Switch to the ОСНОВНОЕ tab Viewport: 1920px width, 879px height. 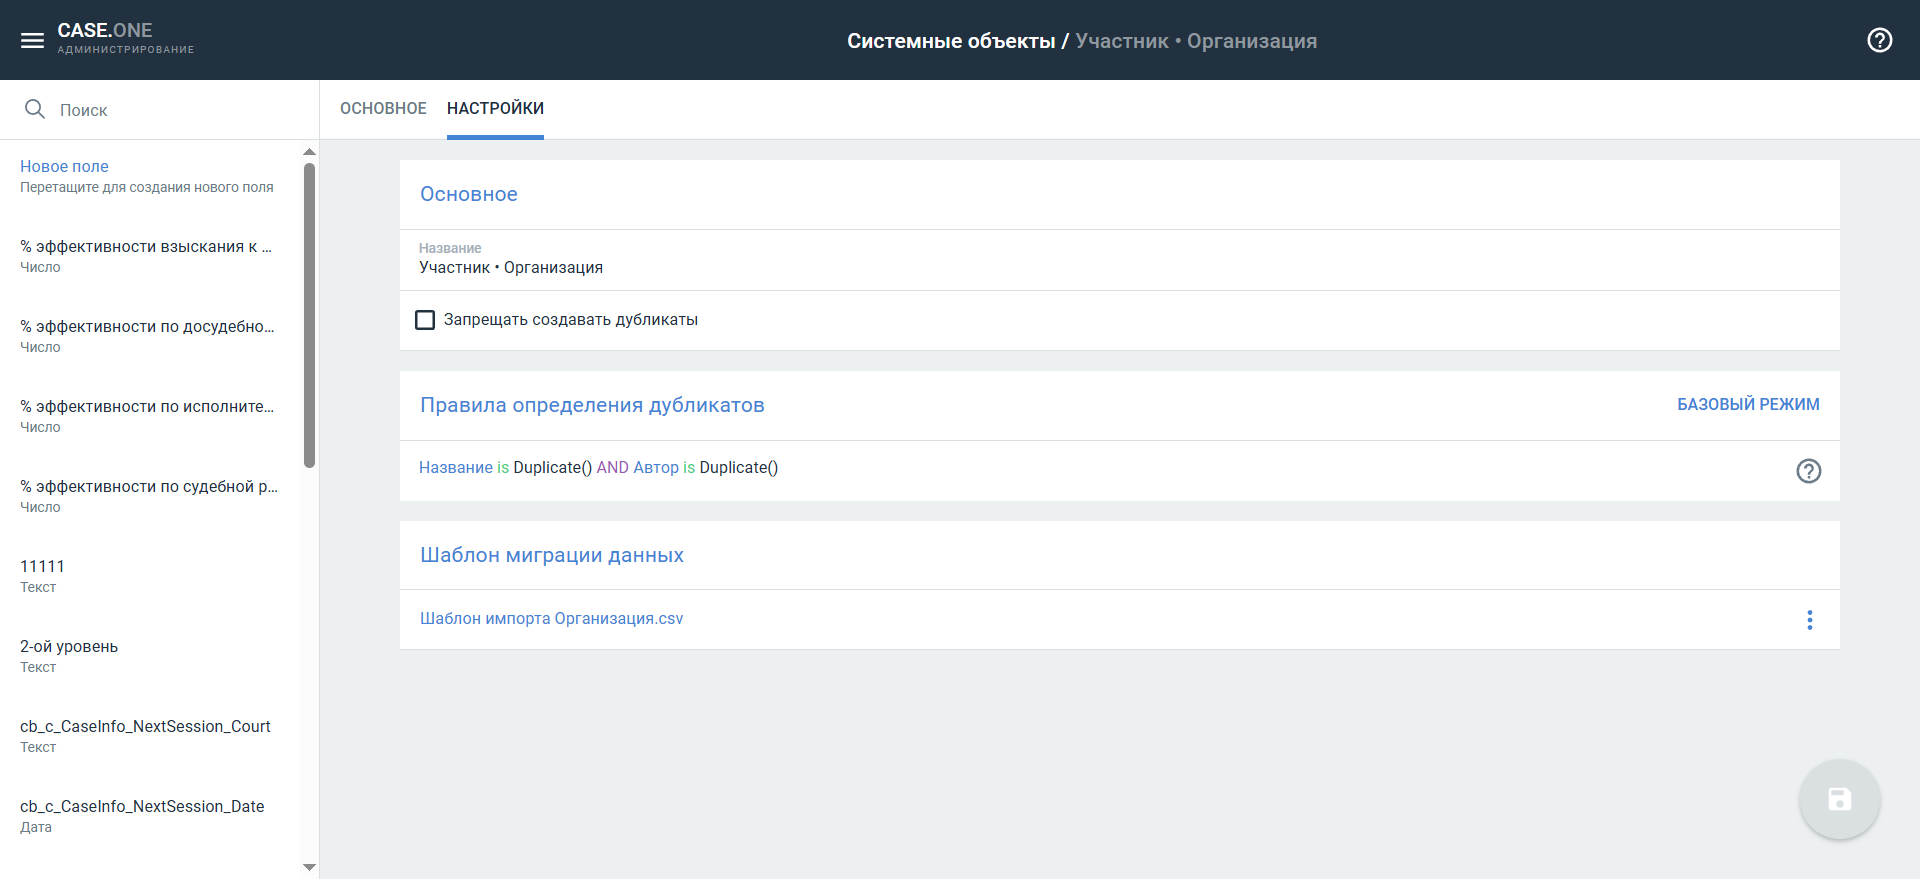(383, 108)
